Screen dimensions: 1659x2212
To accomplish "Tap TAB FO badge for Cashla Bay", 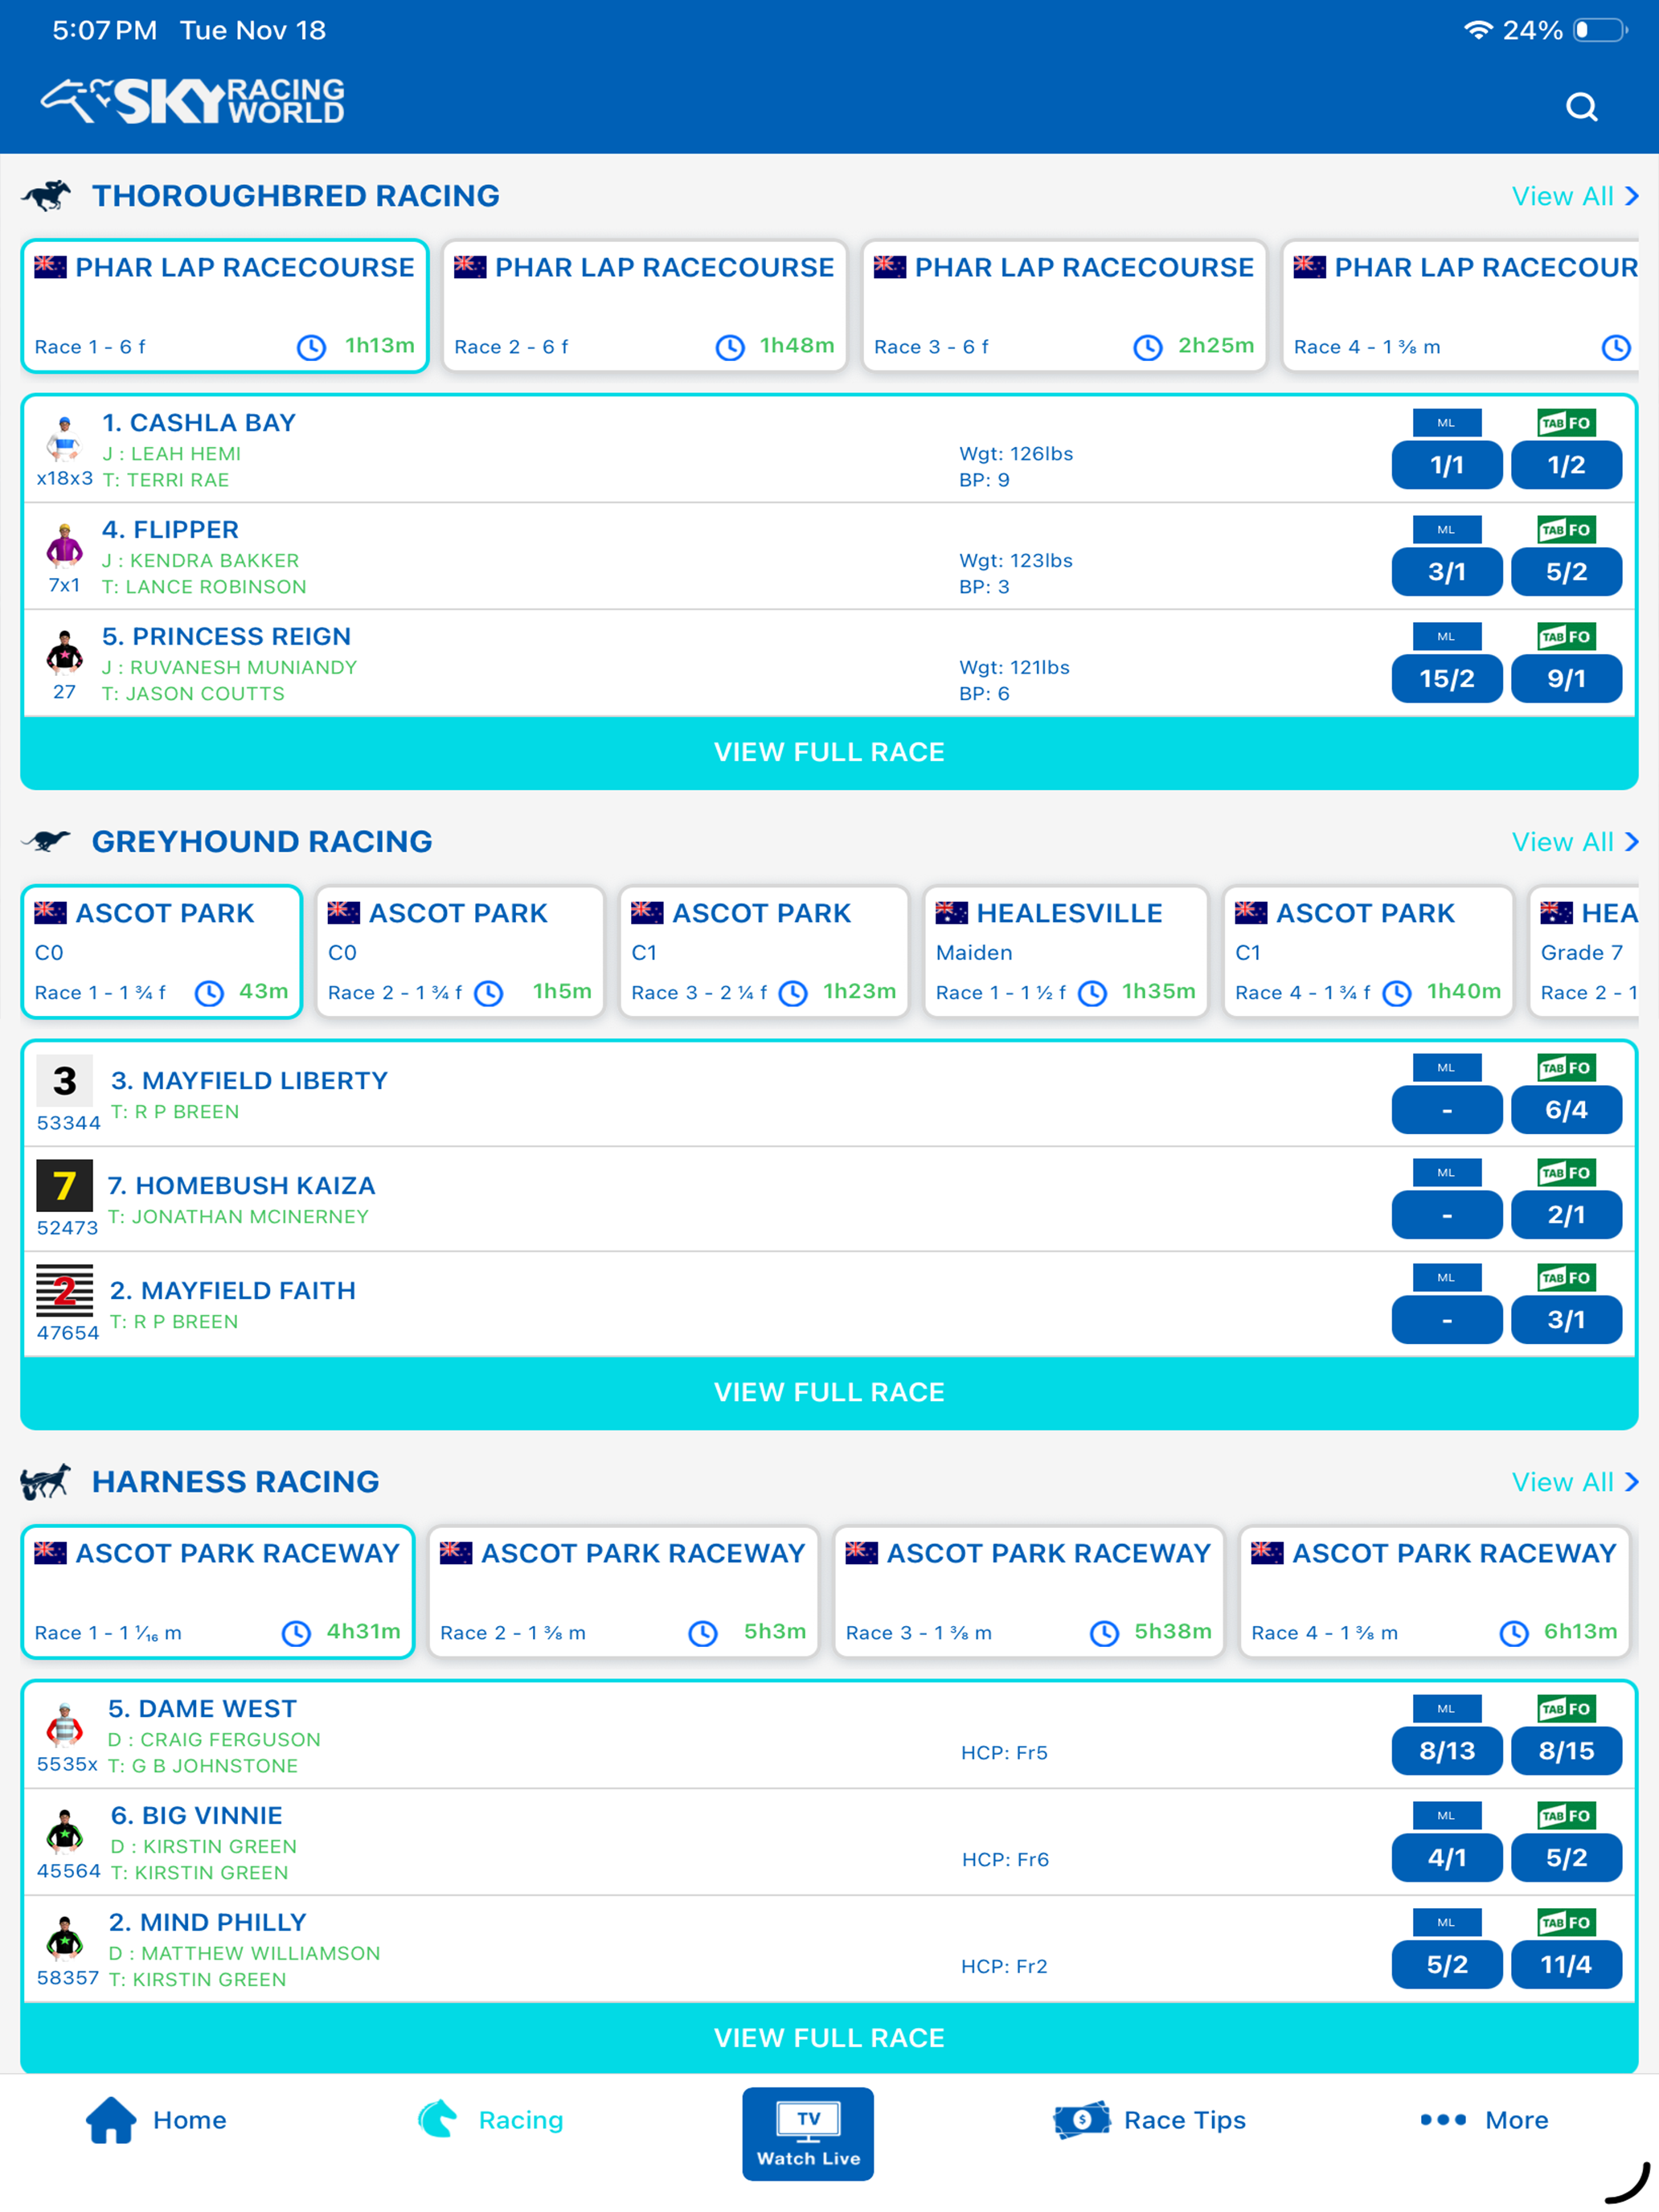I will point(1566,423).
